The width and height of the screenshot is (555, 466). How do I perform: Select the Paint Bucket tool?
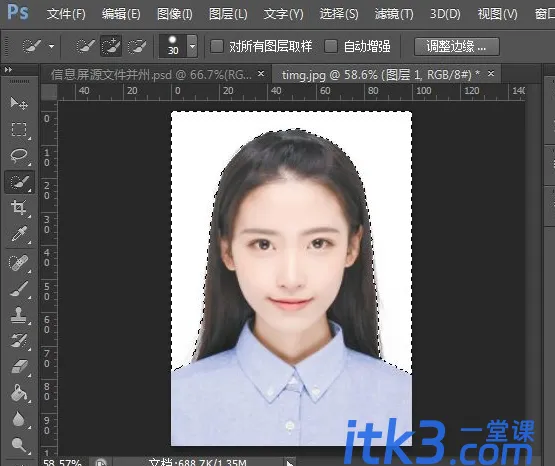[x=19, y=393]
